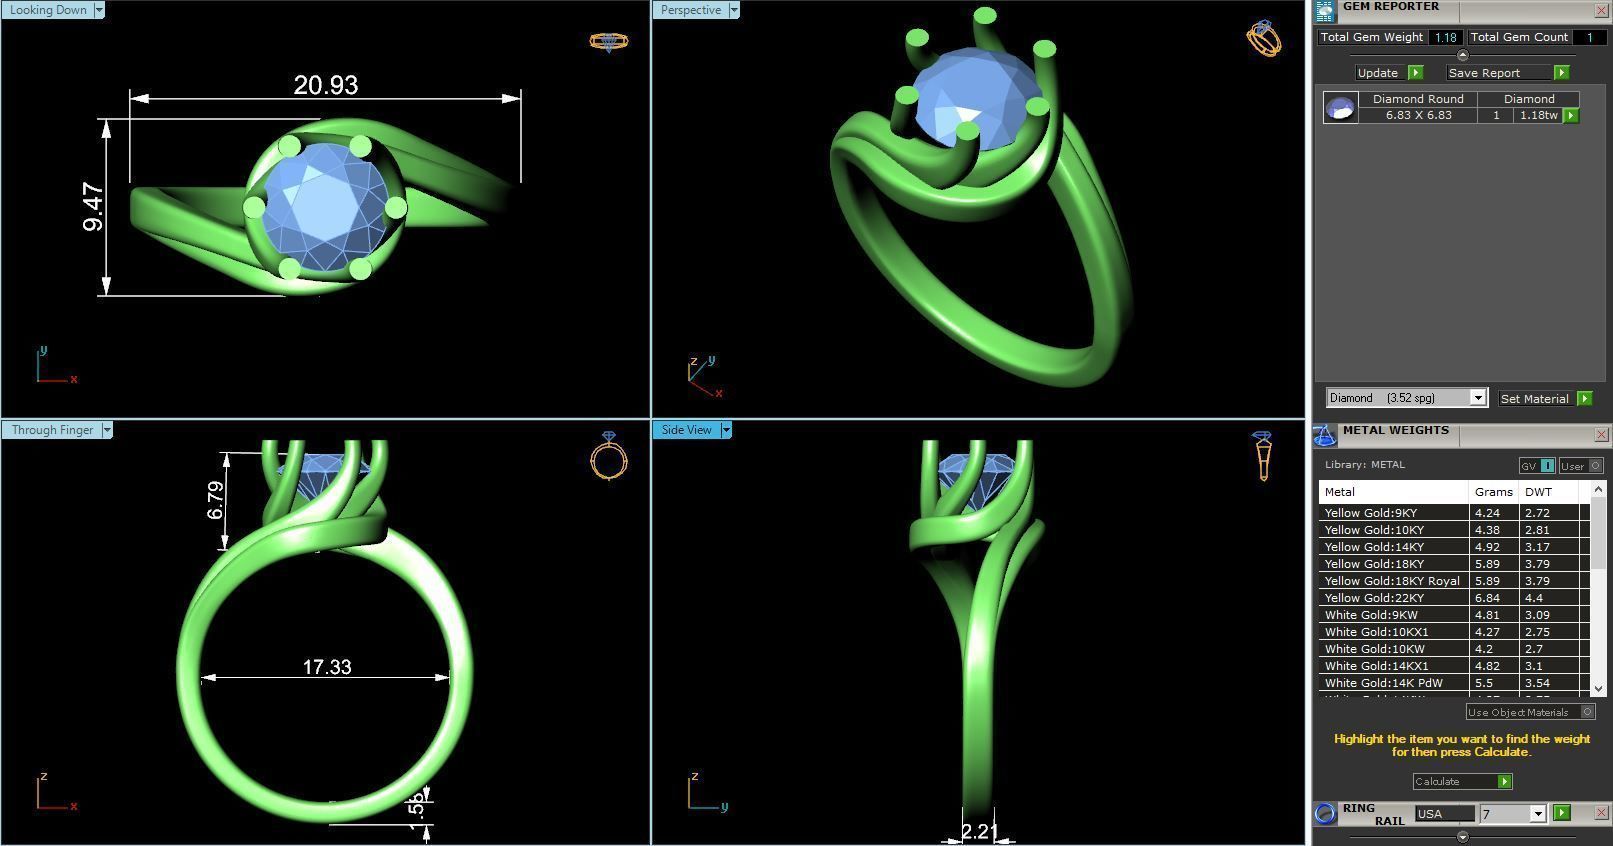Select the Perspective viewport tab
Image resolution: width=1613 pixels, height=846 pixels.
coord(690,10)
